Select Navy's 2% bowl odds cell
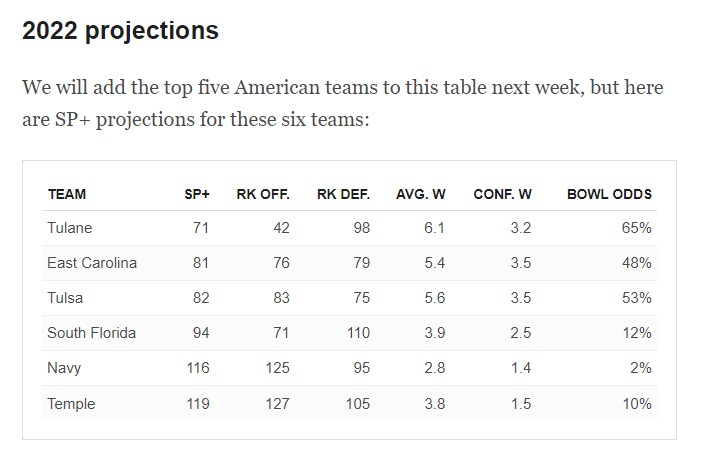The height and width of the screenshot is (461, 722). 640,368
